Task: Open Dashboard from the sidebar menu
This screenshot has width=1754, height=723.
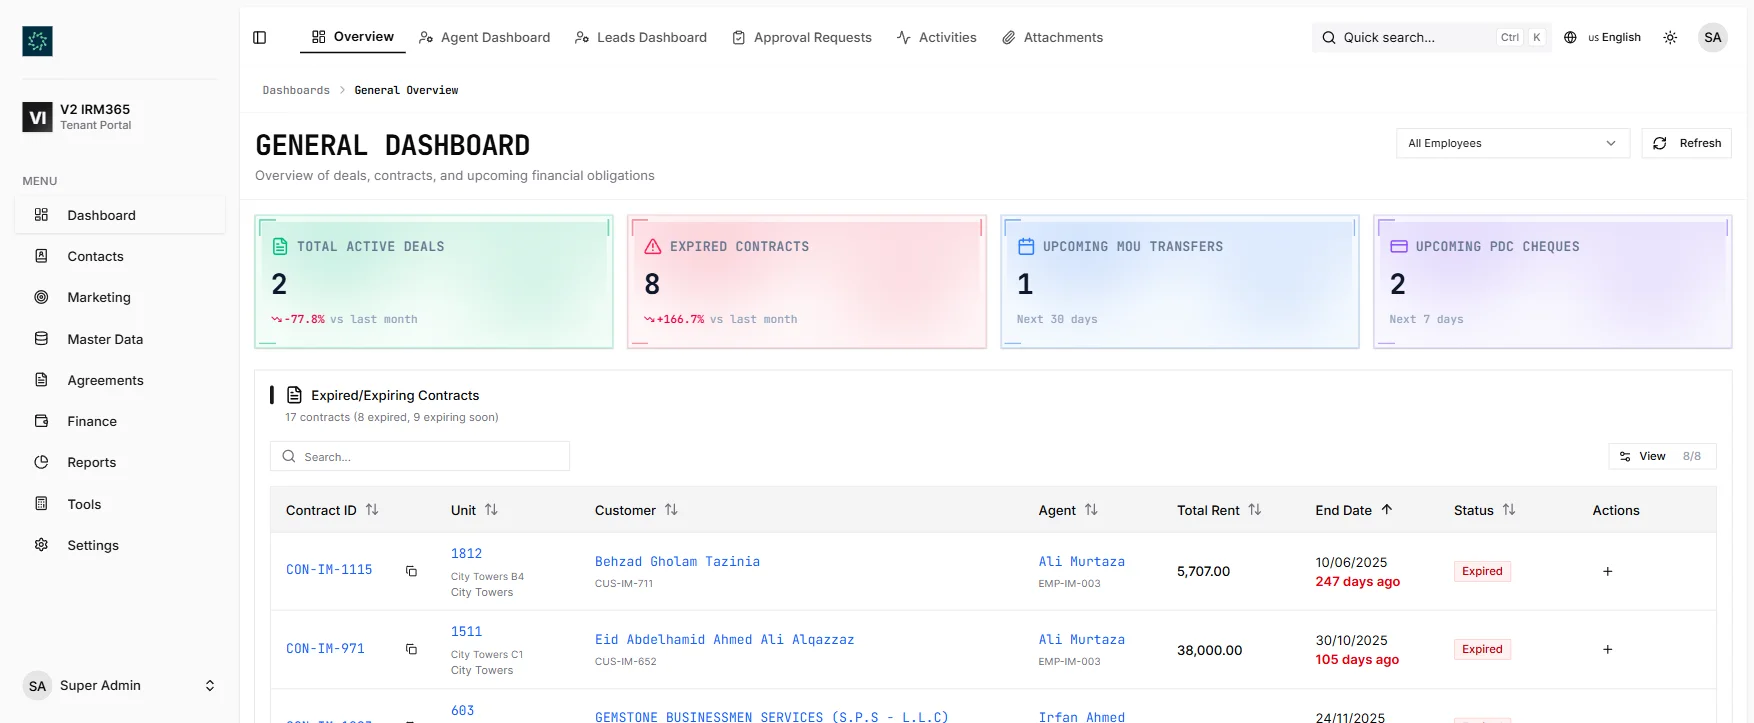Action: click(120, 215)
